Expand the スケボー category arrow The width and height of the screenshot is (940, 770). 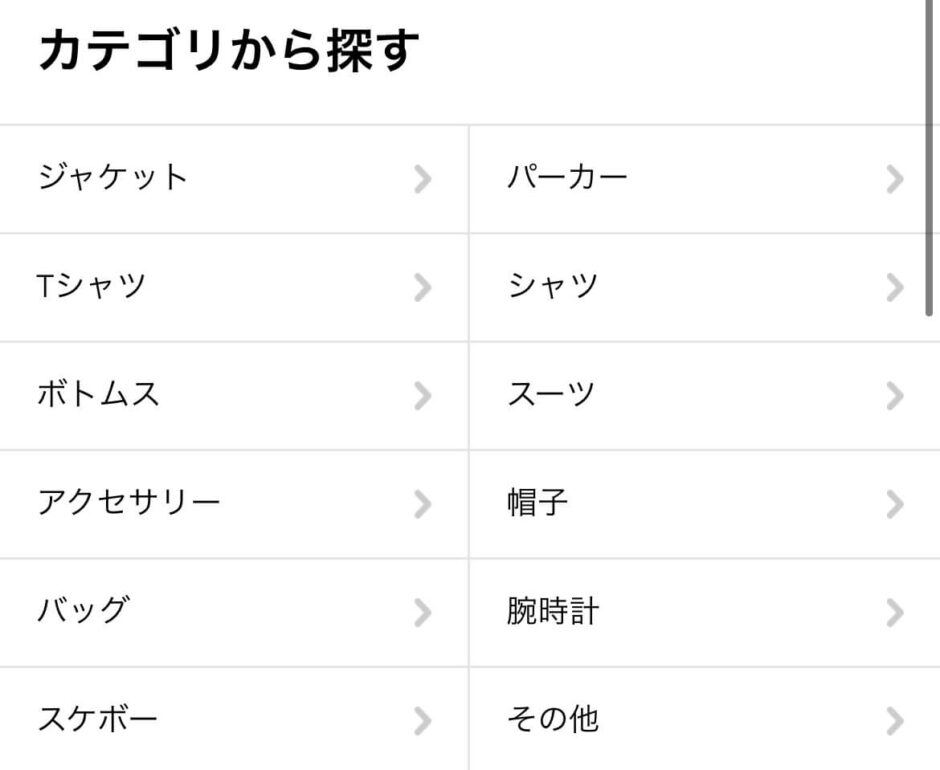coord(423,720)
